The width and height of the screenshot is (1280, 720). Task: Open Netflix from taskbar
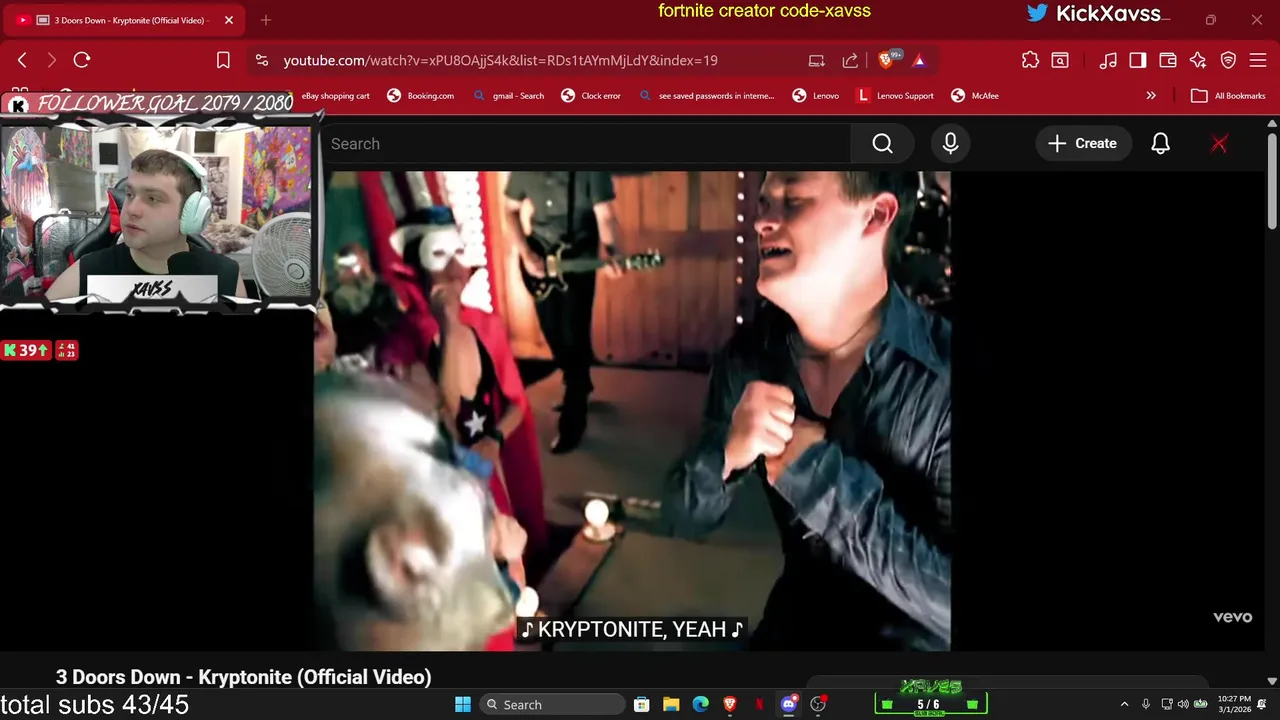click(760, 705)
